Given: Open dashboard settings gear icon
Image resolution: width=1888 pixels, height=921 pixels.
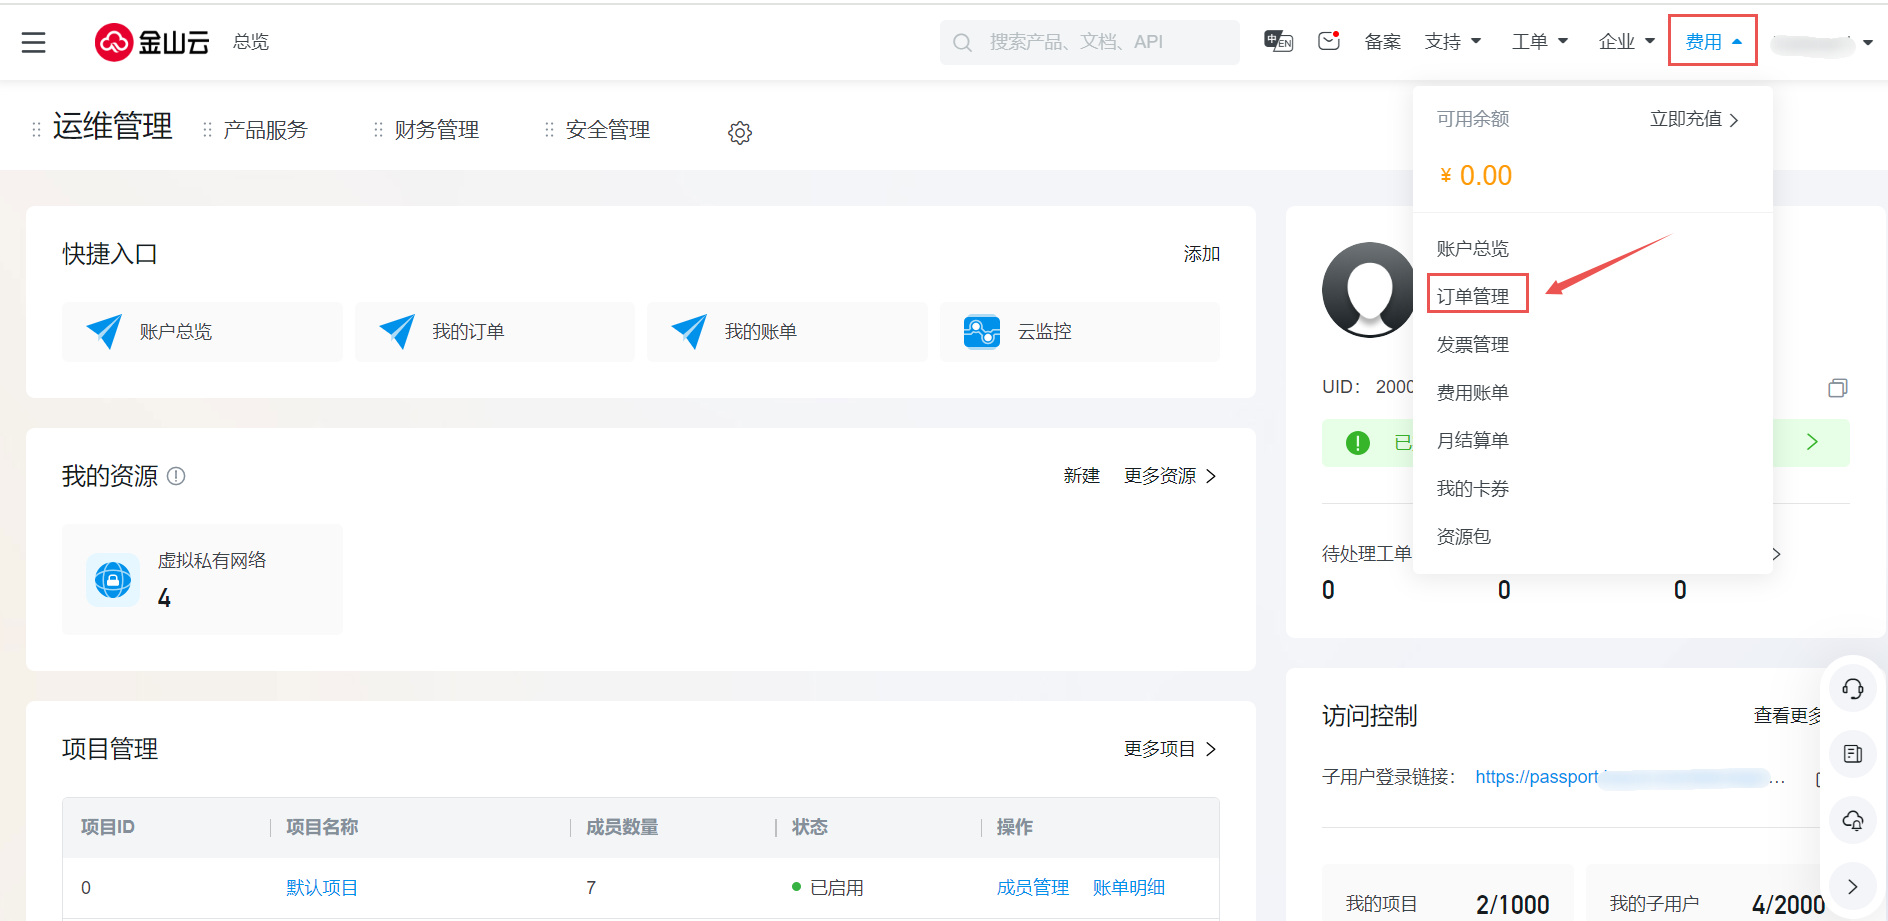Looking at the screenshot, I should (740, 133).
